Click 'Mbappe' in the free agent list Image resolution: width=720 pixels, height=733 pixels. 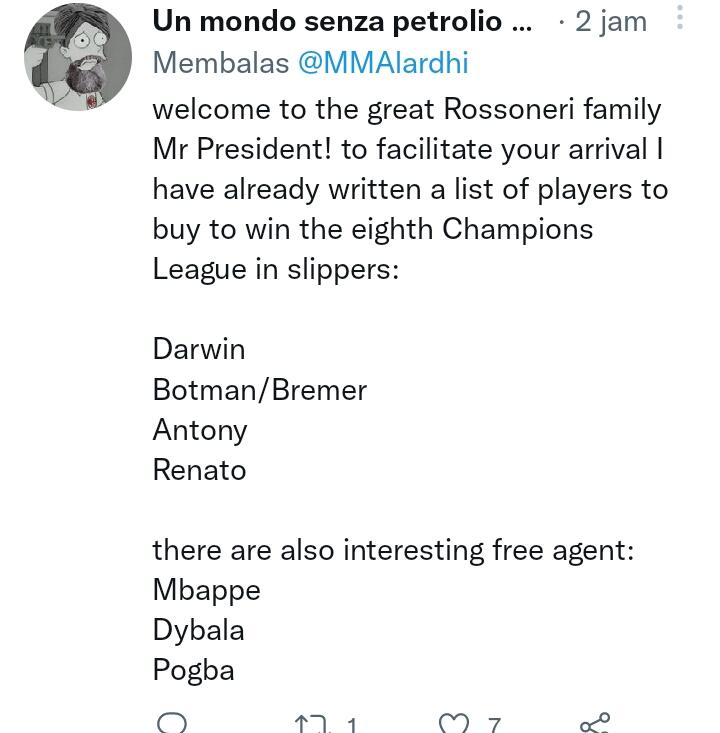(206, 590)
